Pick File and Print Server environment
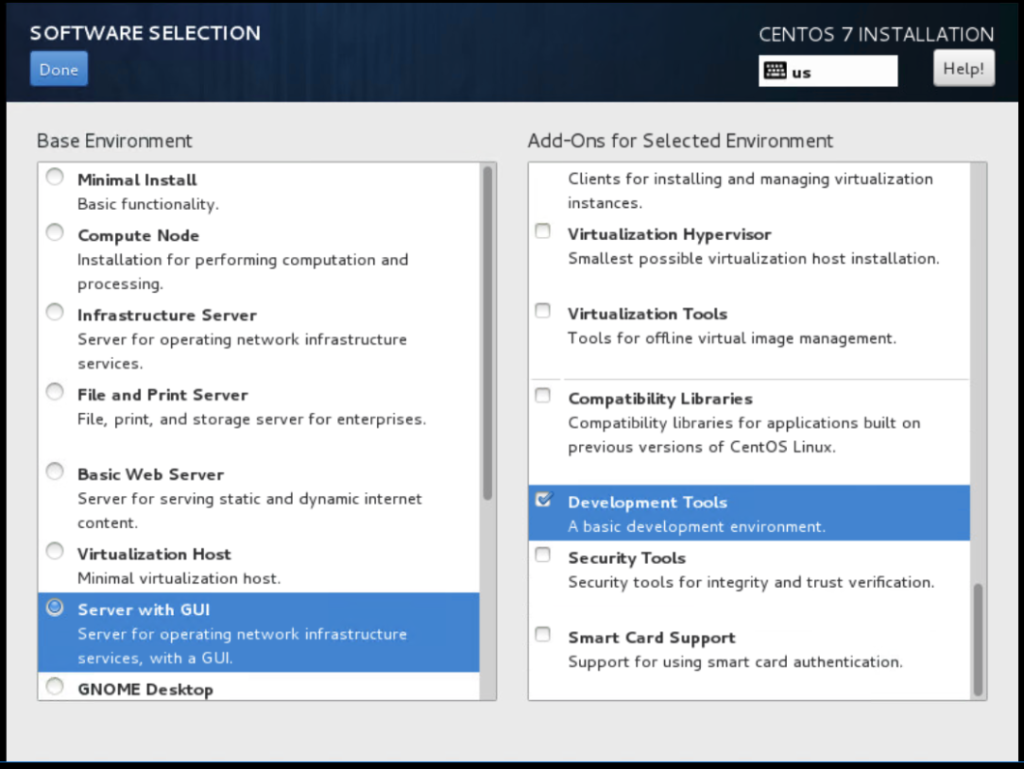Screen dimensions: 1024x769 (56, 393)
